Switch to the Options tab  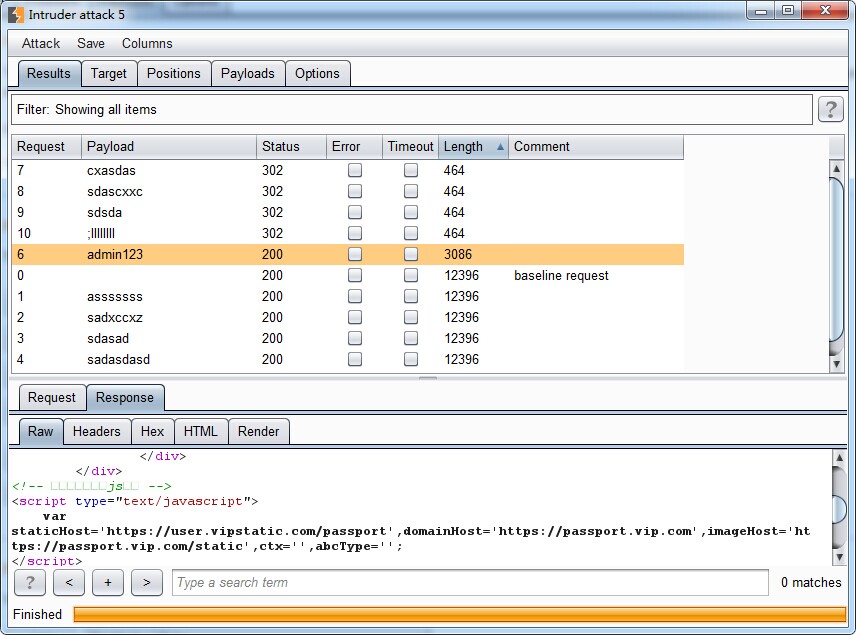click(x=317, y=73)
